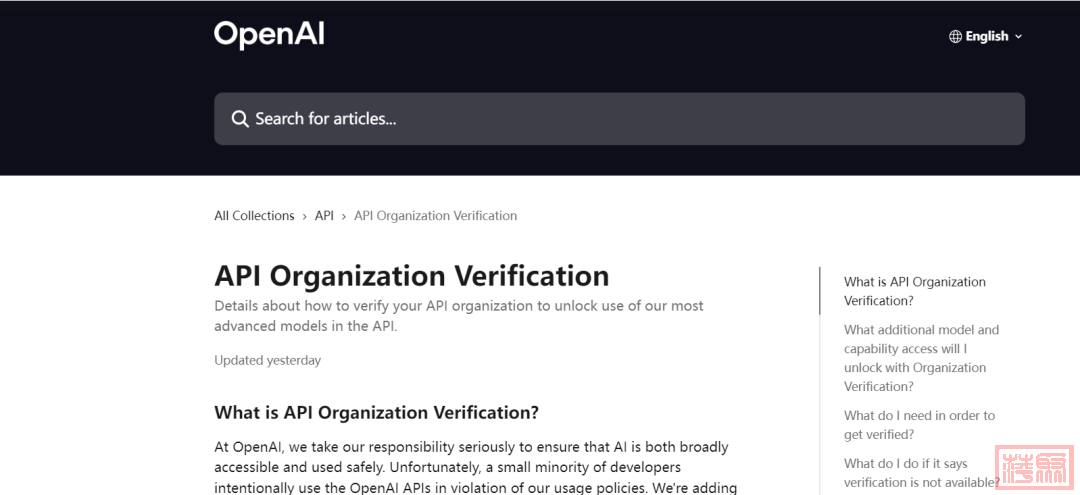Focus the Search for articles field
Viewport: 1080px width, 495px height.
coord(619,119)
